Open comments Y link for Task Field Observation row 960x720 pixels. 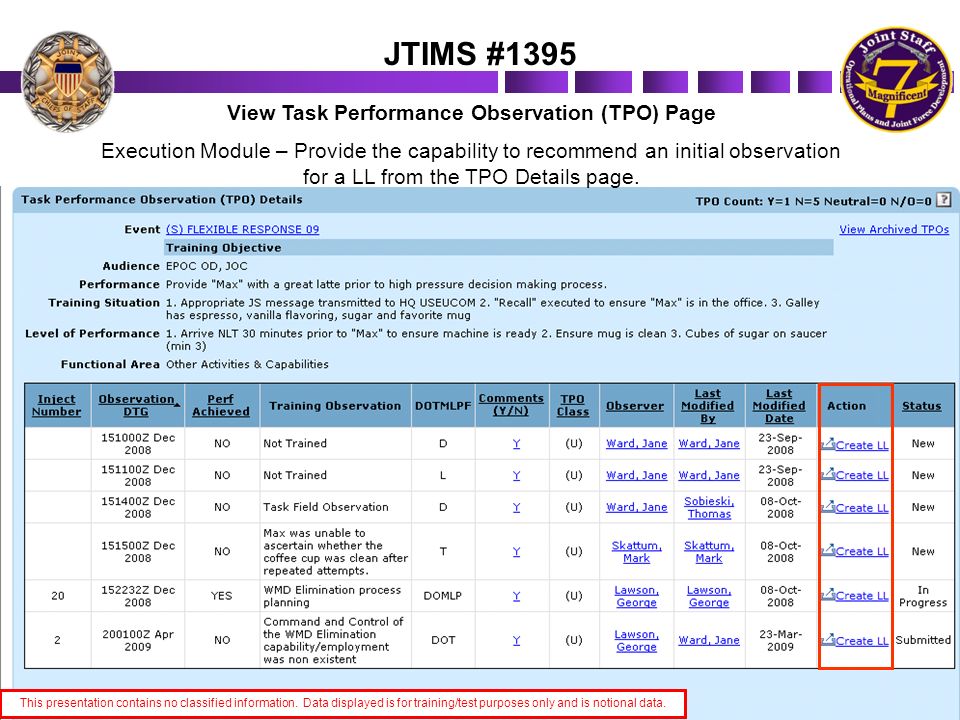516,507
